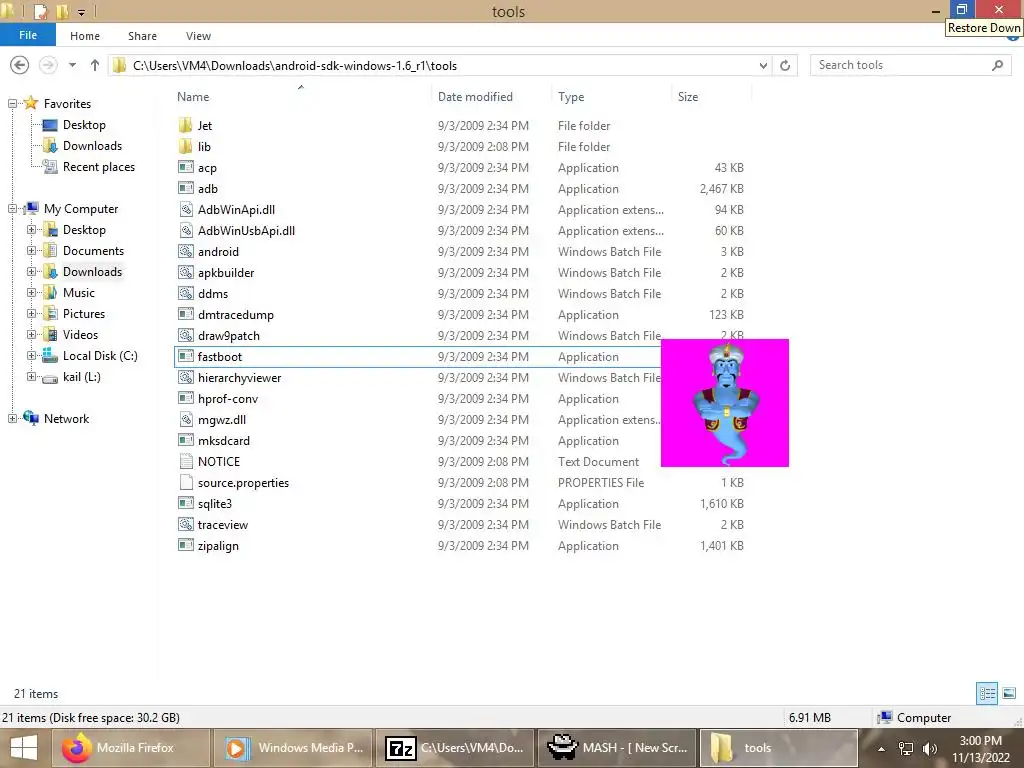Viewport: 1024px width, 768px height.
Task: Switch to the Share ribbon tab
Action: [x=142, y=36]
